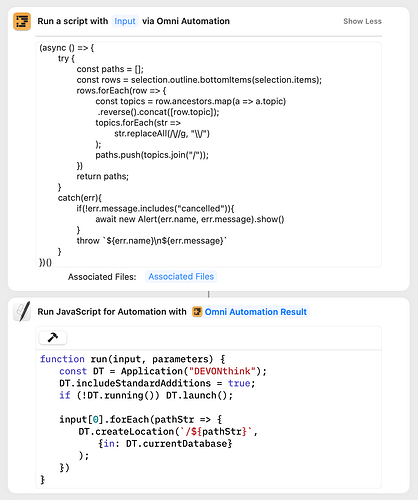Click the 'via Omni Automation' label text
The width and height of the screenshot is (418, 500).
coord(186,21)
